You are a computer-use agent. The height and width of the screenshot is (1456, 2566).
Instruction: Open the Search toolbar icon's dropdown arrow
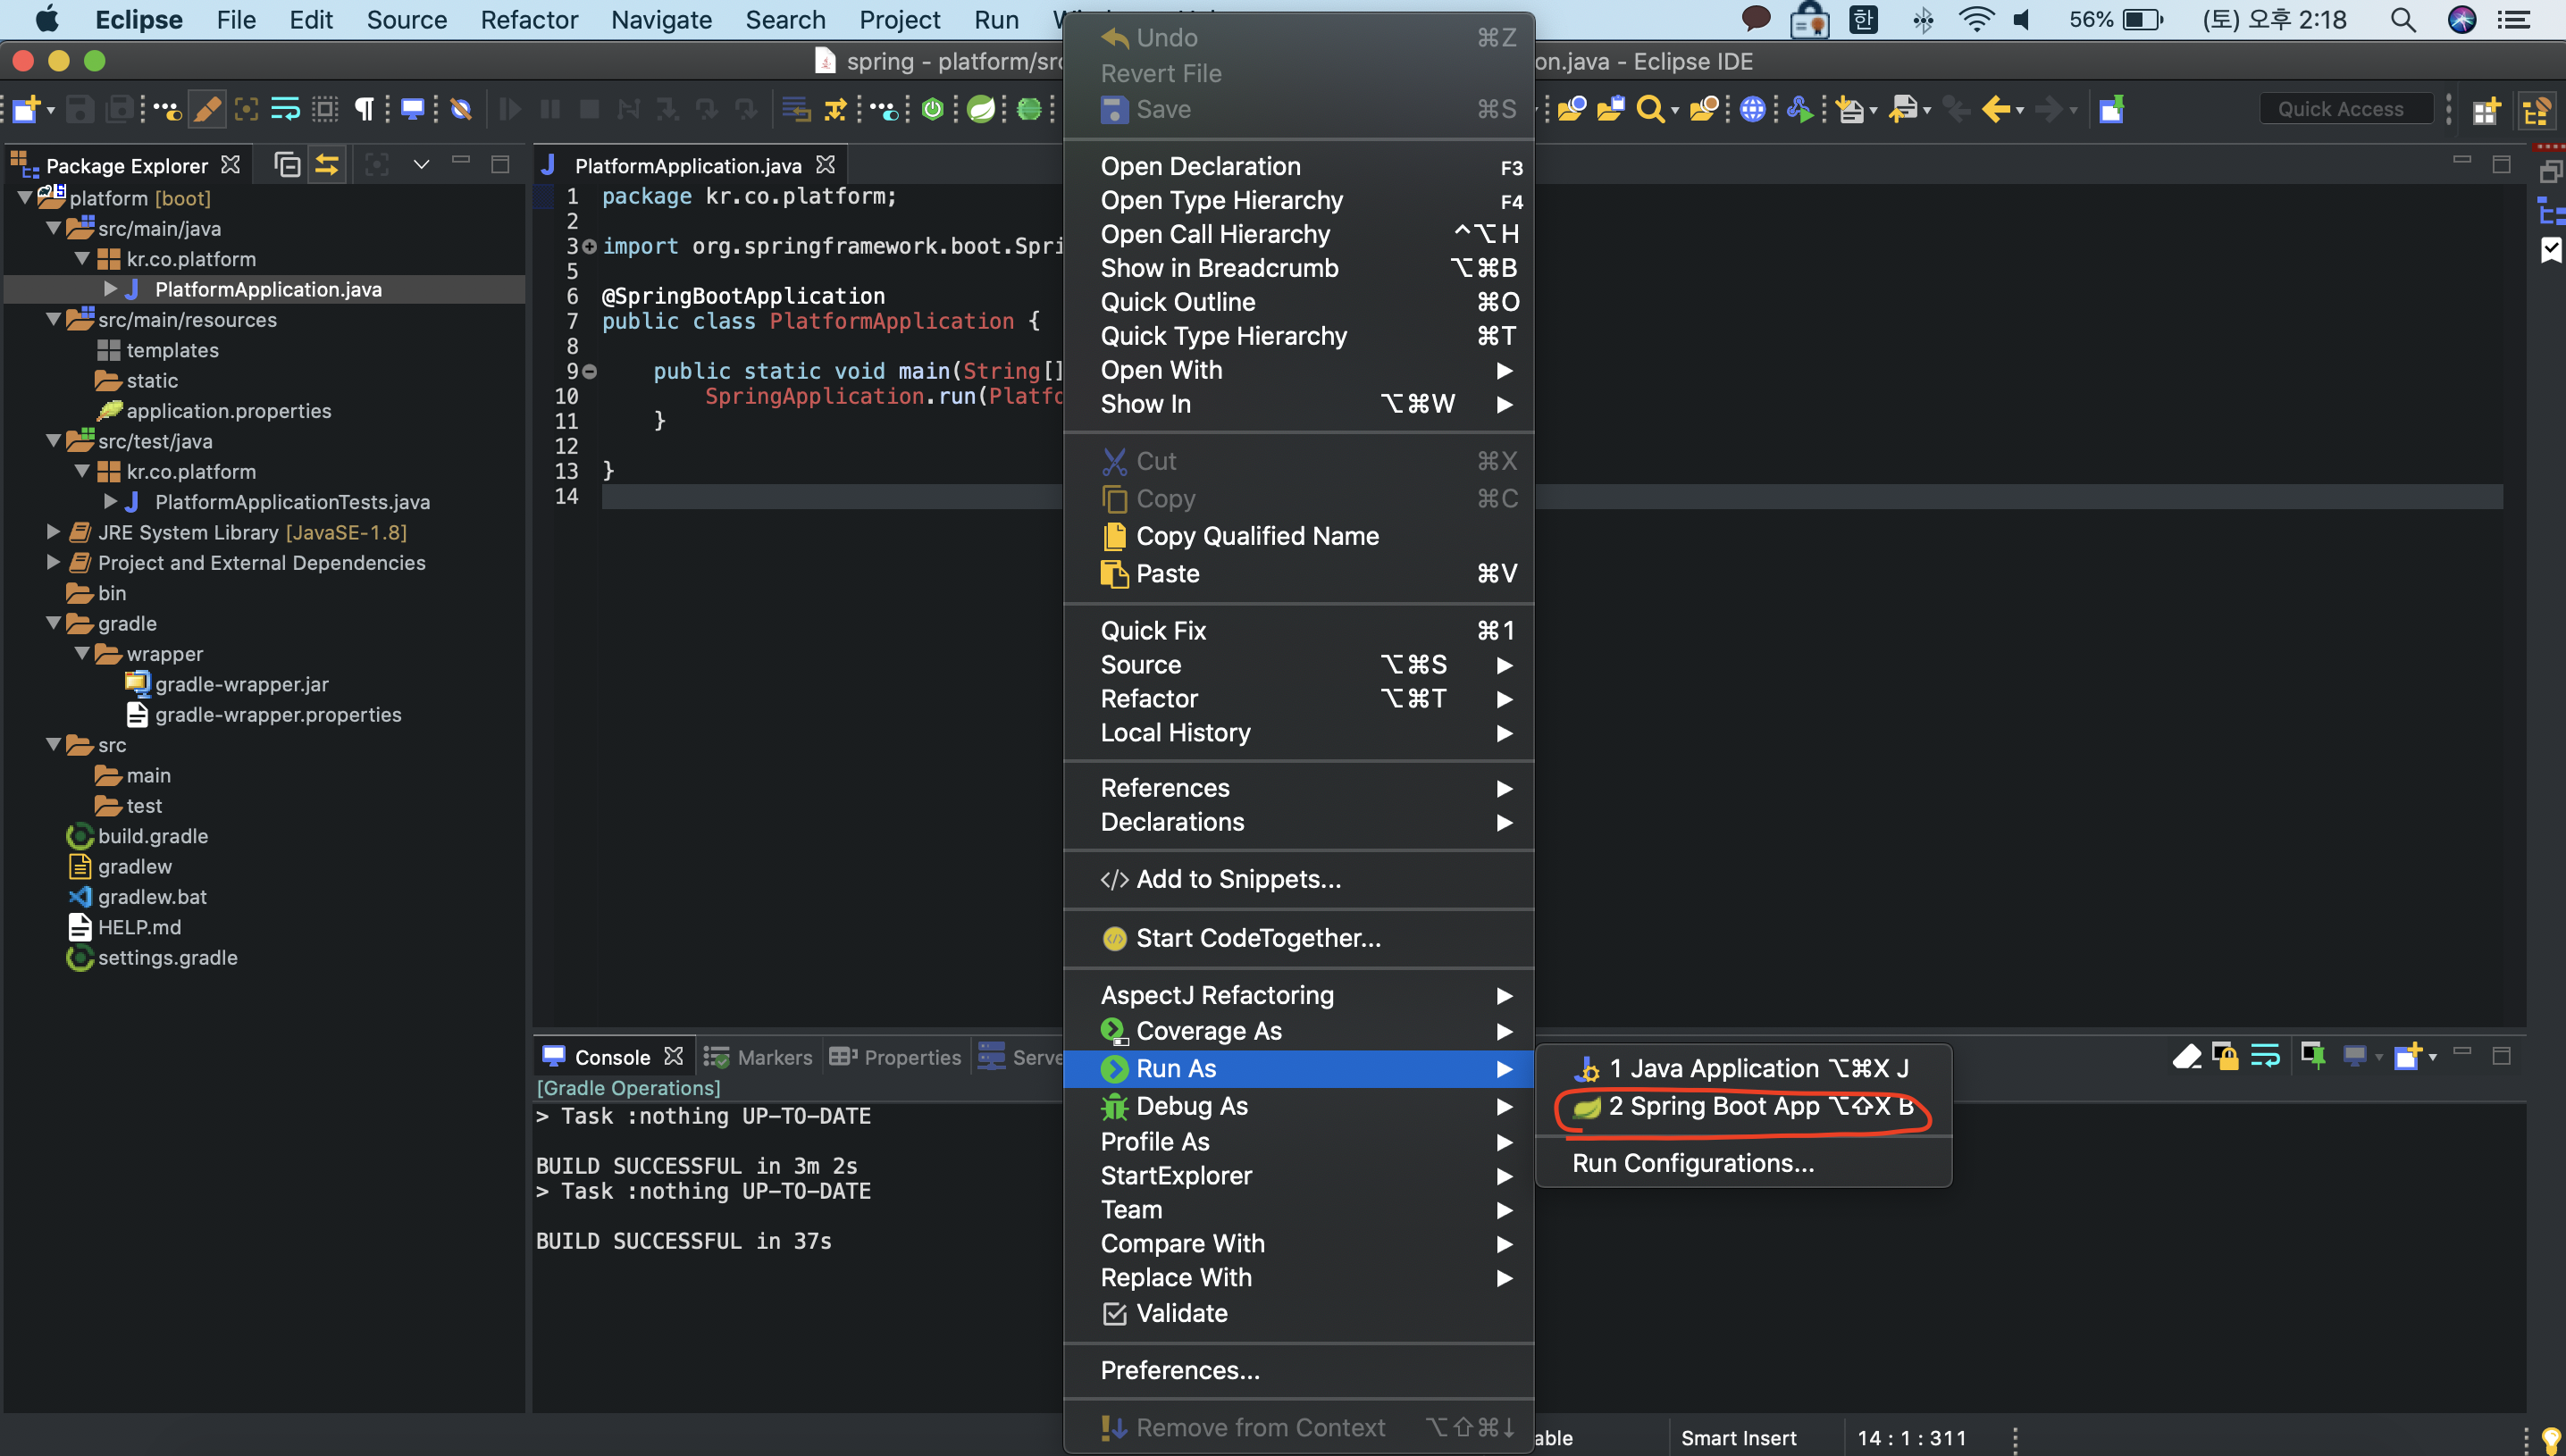[1675, 111]
